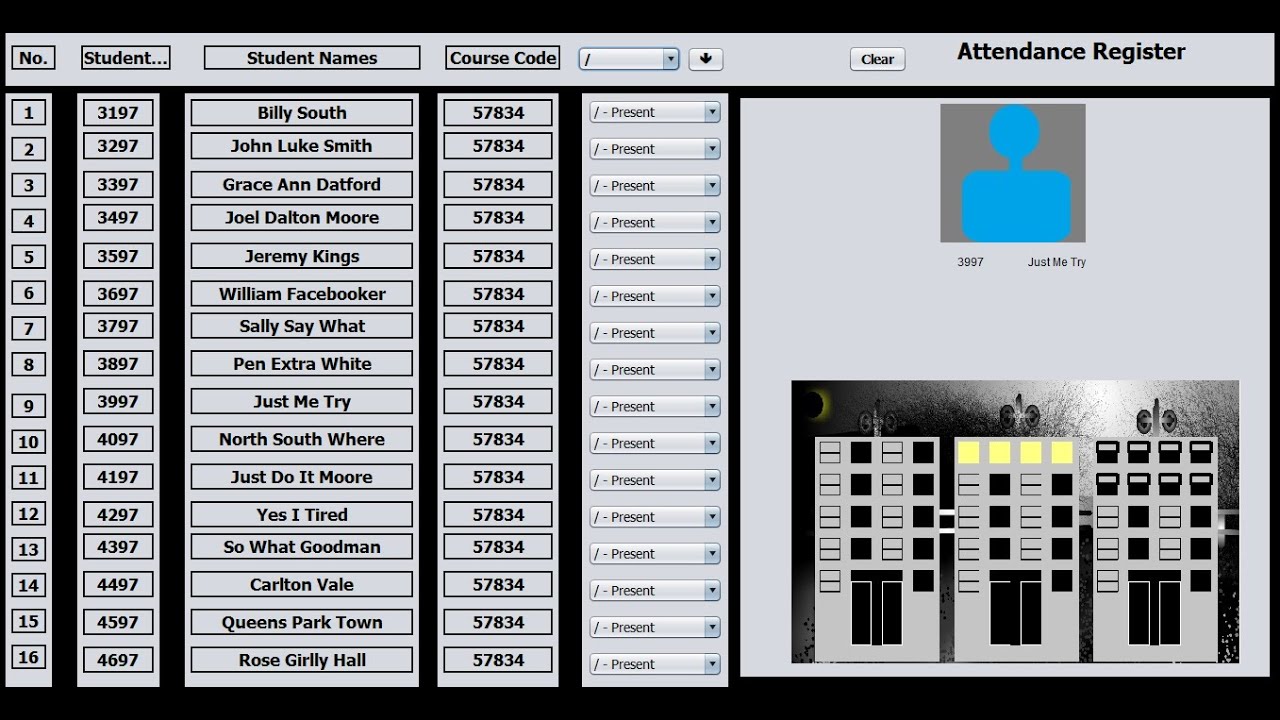1280x720 pixels.
Task: Select the Carlton Vale name button
Action: click(x=301, y=585)
